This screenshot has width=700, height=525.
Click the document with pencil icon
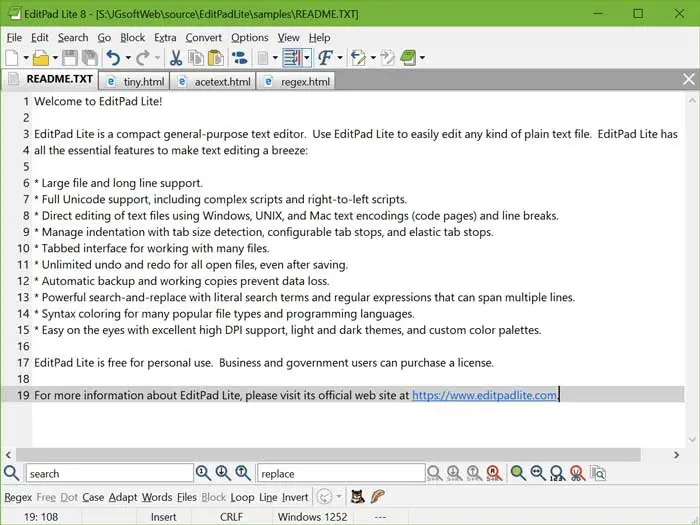click(358, 58)
